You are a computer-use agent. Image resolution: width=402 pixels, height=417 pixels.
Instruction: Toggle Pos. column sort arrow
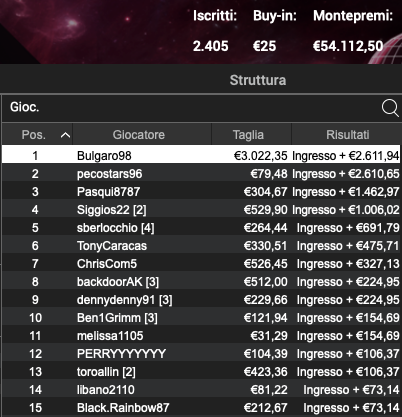click(66, 135)
